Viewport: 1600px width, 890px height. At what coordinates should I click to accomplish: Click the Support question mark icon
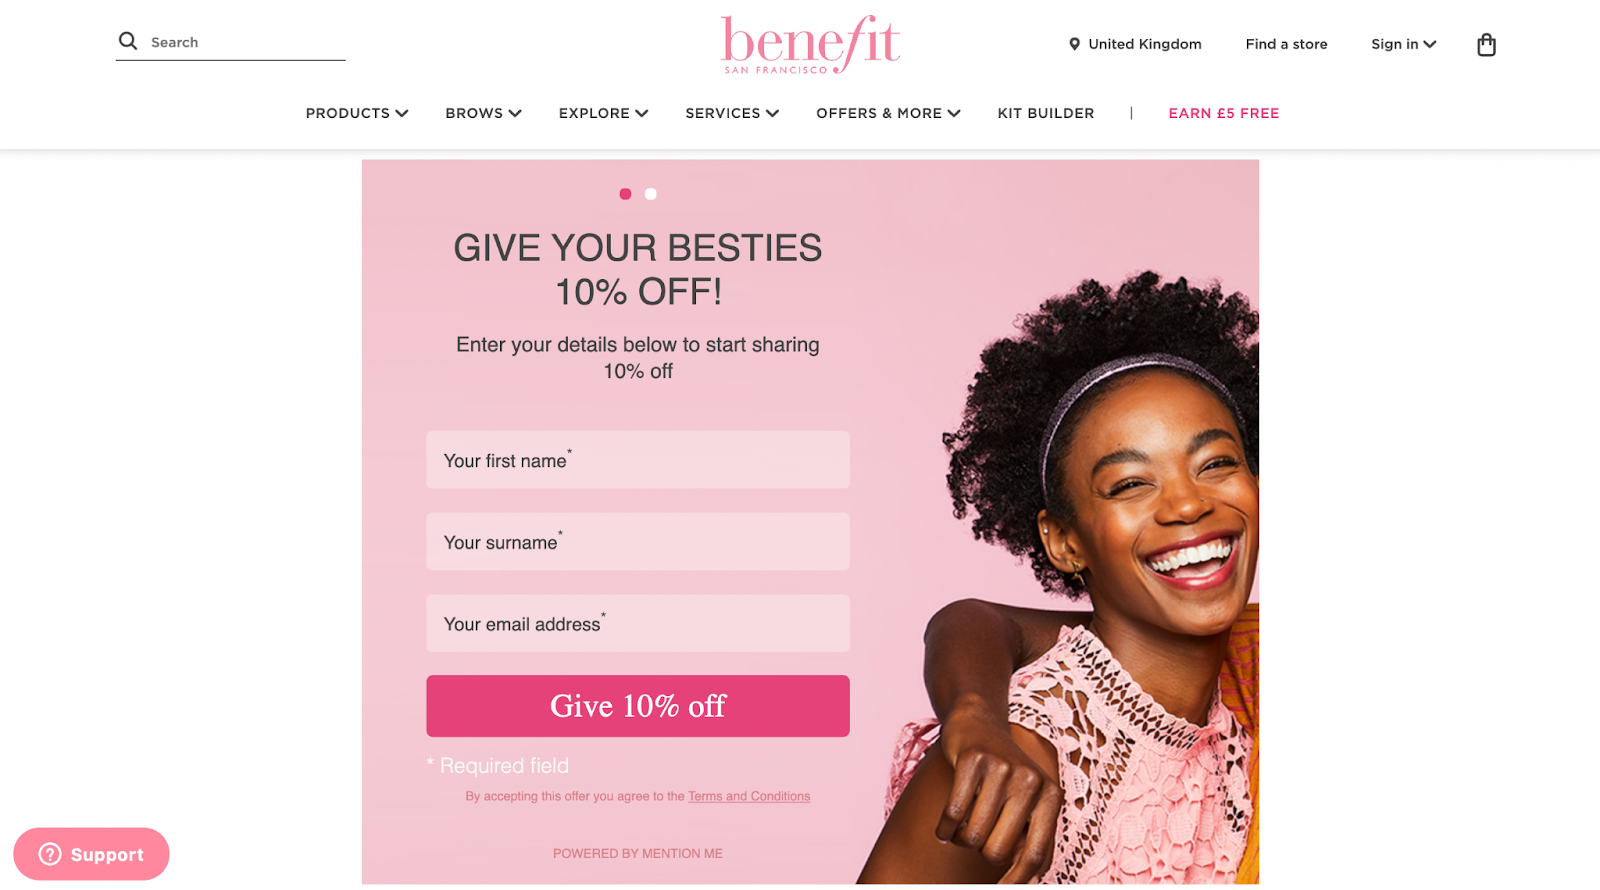coord(50,854)
